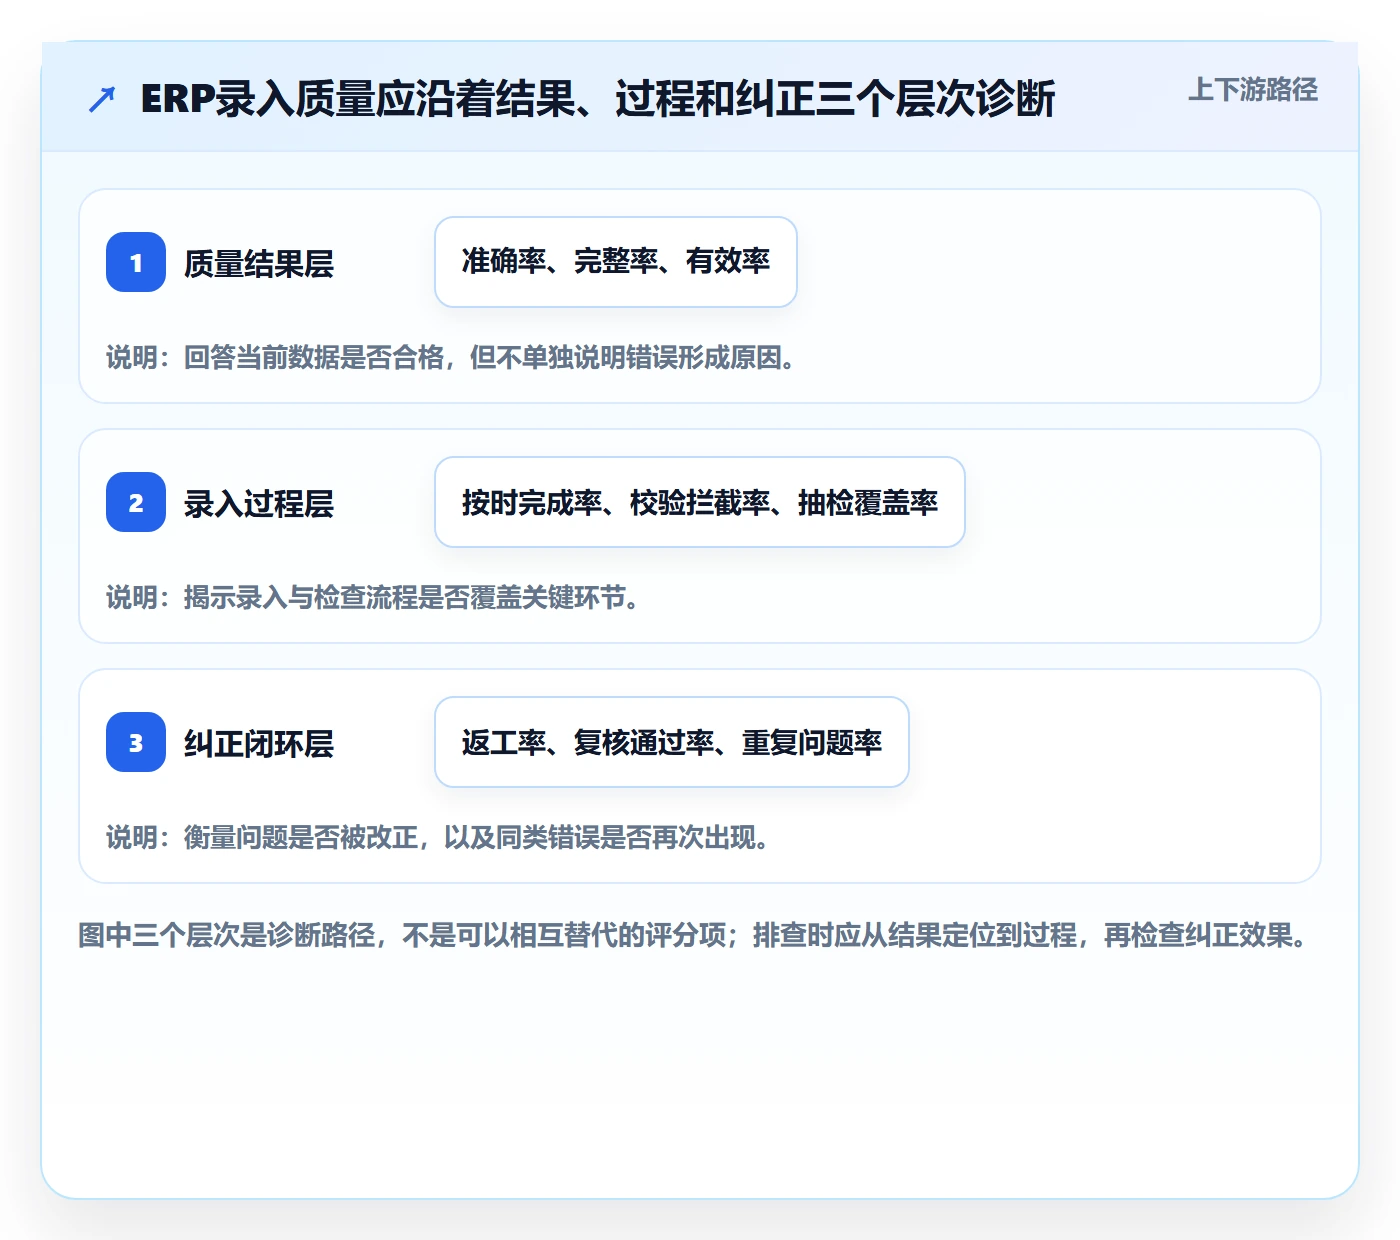This screenshot has height=1240, width=1400.
Task: Click the 上下游路径 label in the header
Action: click(1252, 90)
